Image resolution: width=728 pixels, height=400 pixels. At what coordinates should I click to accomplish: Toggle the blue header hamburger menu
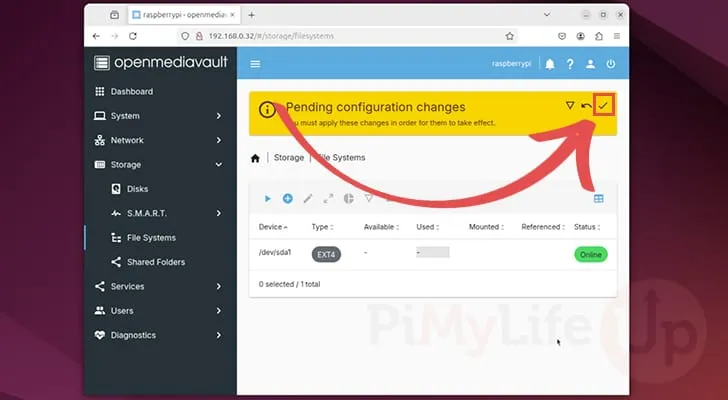pyautogui.click(x=255, y=64)
